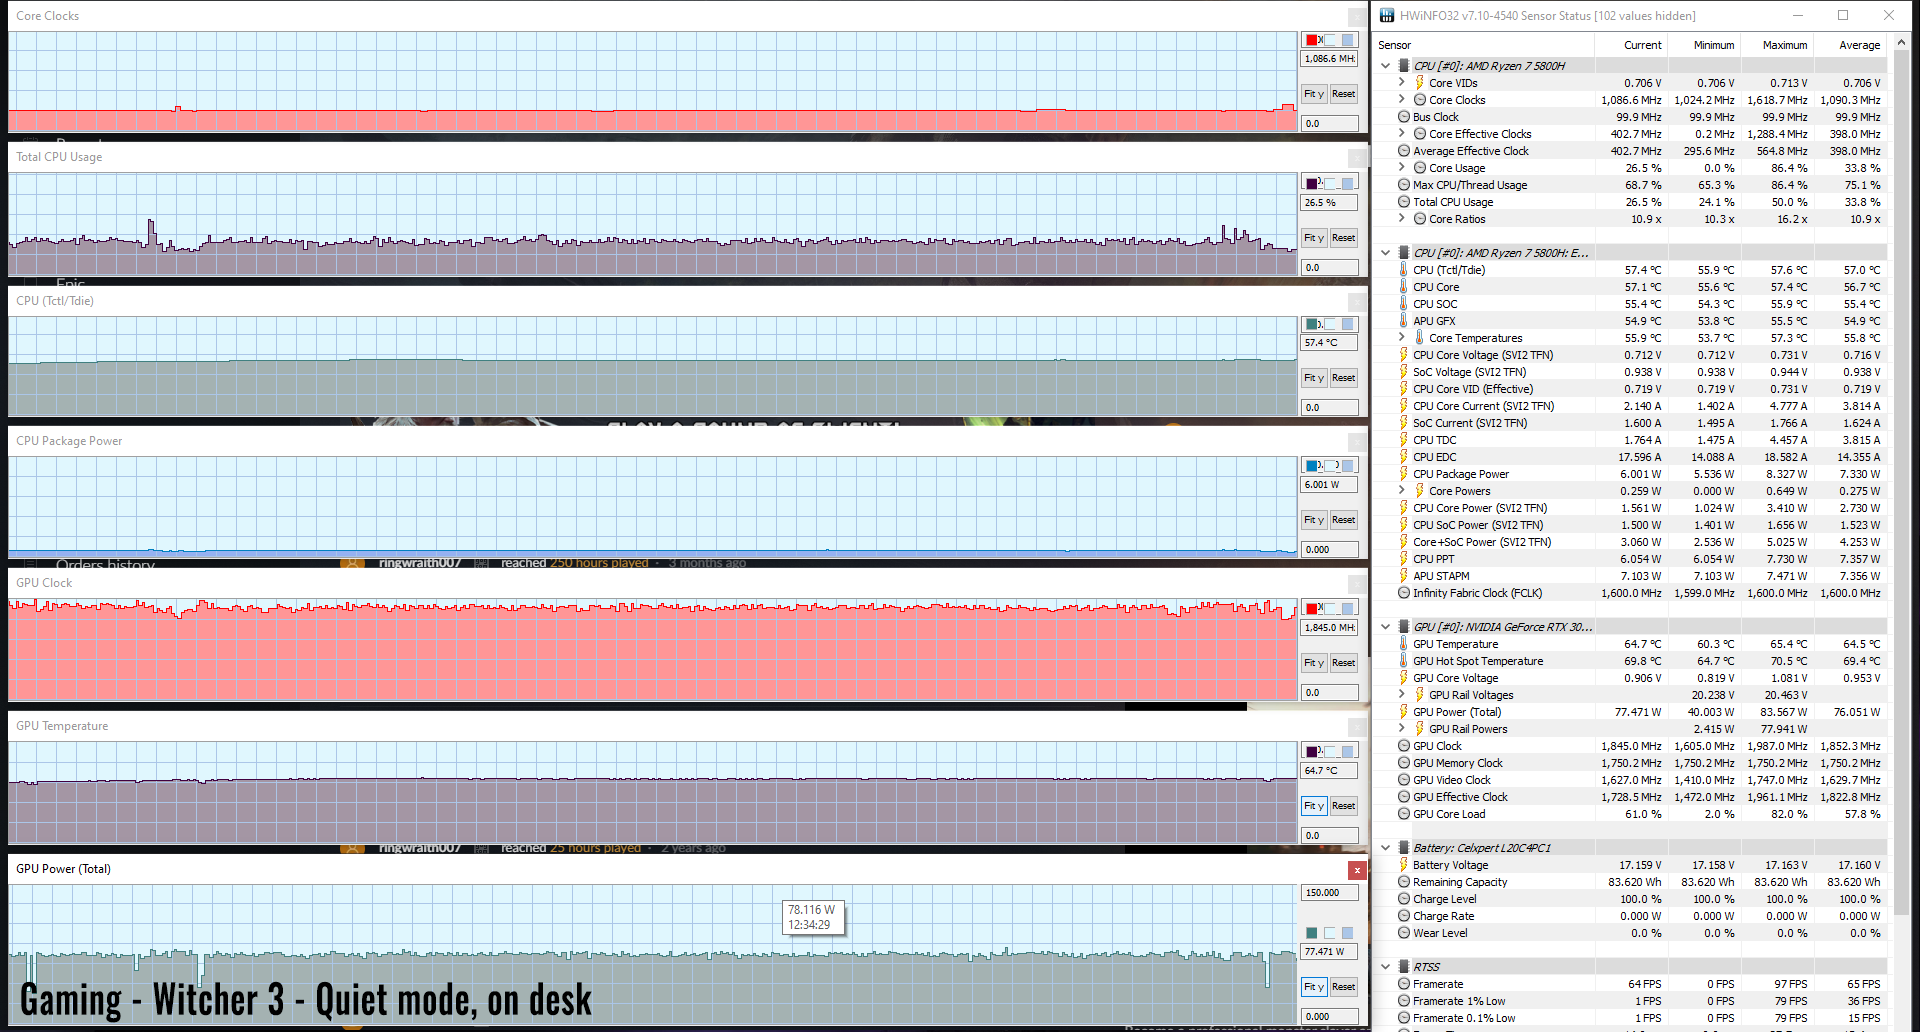This screenshot has width=1920, height=1032.
Task: Click the chip icon for the NVIDIA GeForce GPU
Action: [x=1404, y=627]
